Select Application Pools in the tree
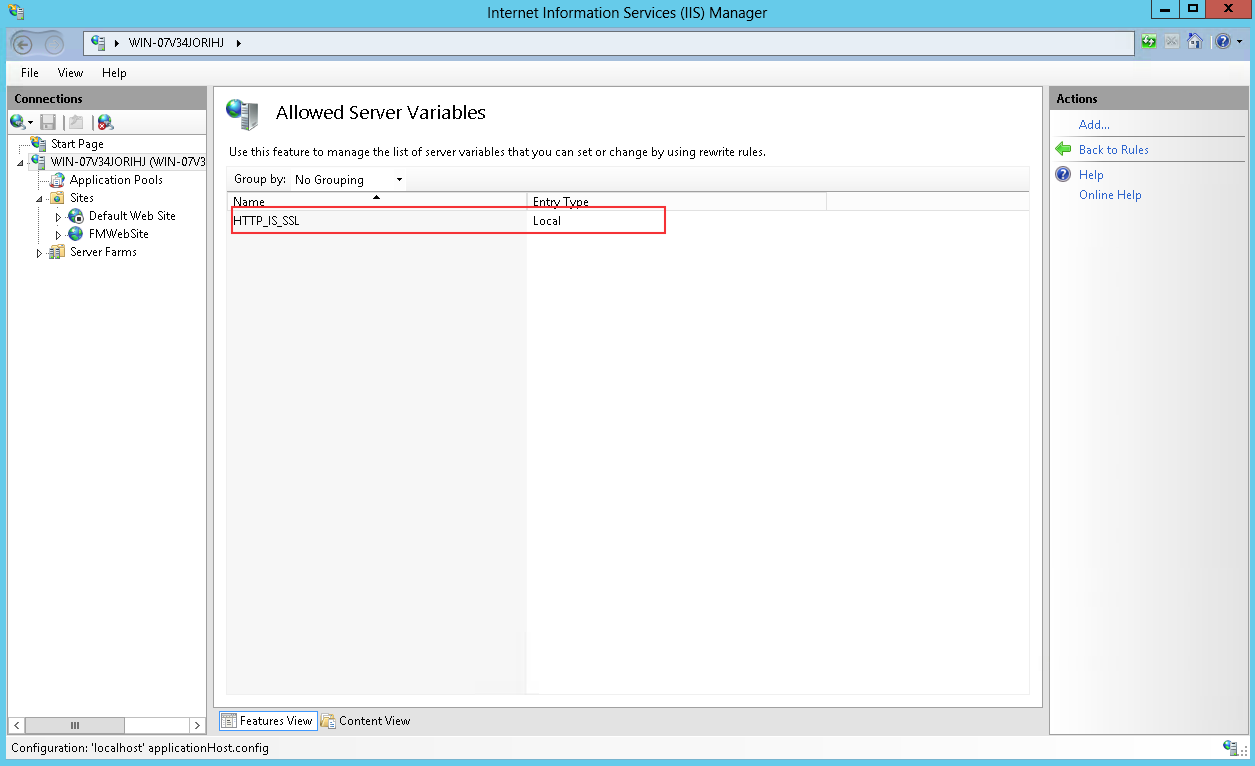 pyautogui.click(x=116, y=180)
